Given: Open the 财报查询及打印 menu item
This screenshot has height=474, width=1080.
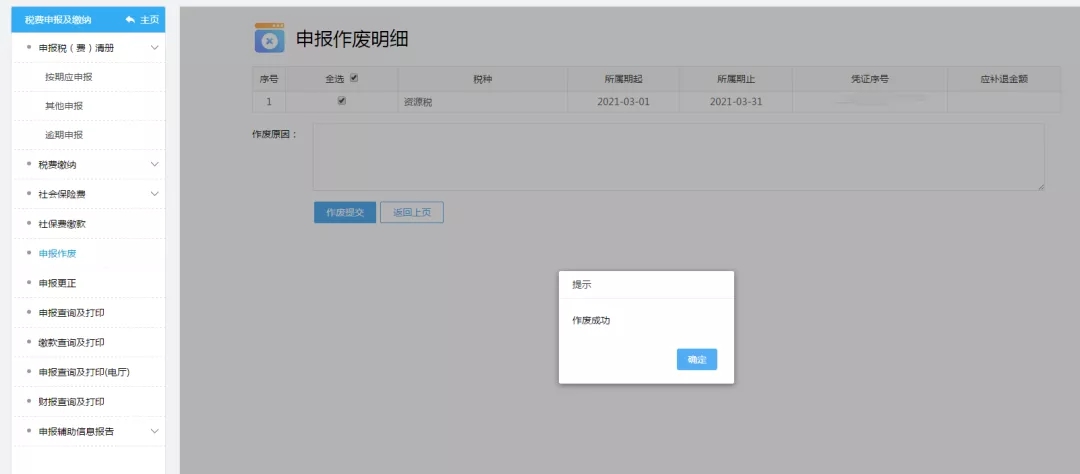Looking at the screenshot, I should click(x=72, y=401).
